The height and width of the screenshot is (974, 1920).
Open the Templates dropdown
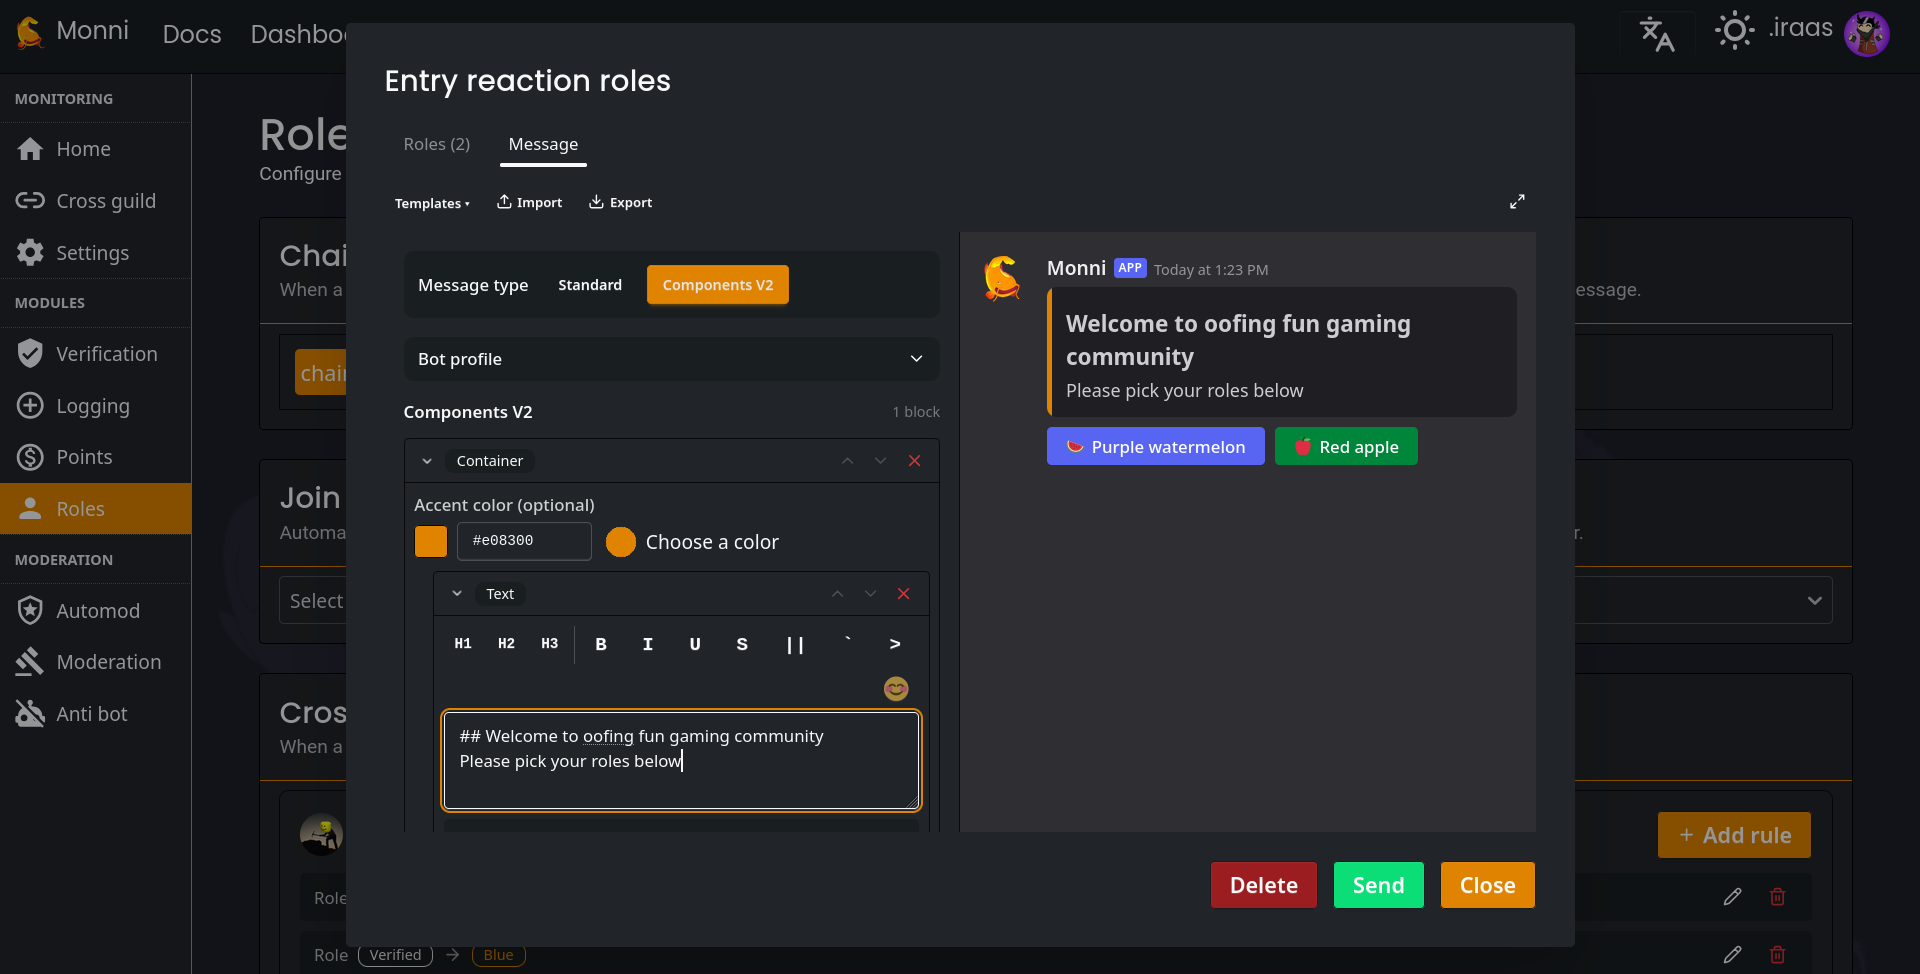click(432, 203)
